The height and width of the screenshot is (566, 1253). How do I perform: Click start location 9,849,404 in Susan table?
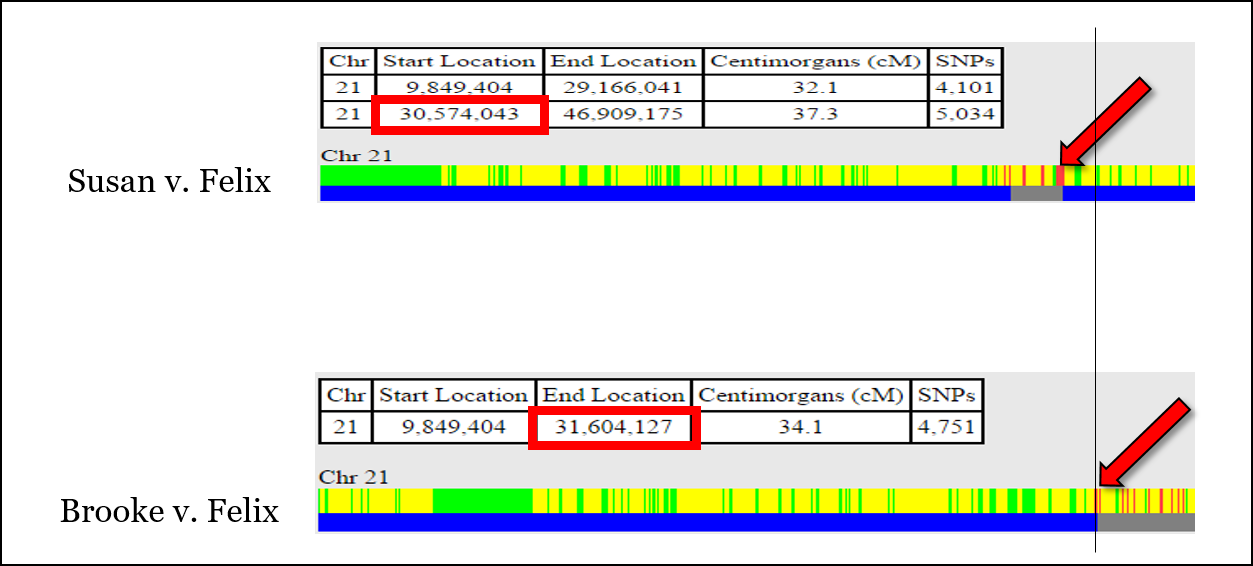460,87
